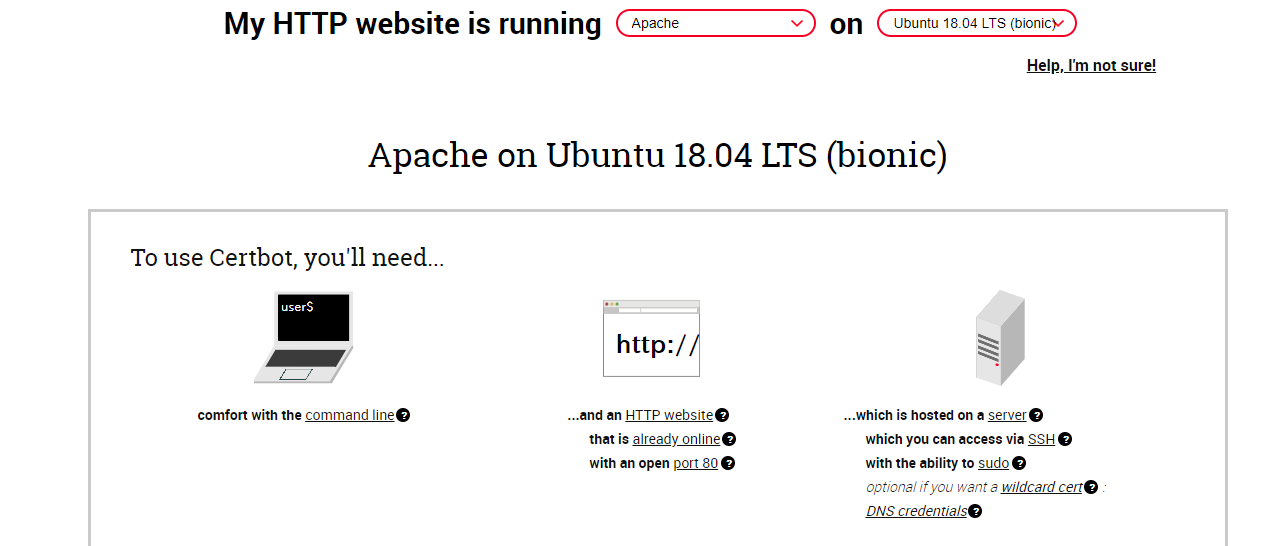
Task: Click the help icon beside wildcard cert
Action: [1091, 487]
